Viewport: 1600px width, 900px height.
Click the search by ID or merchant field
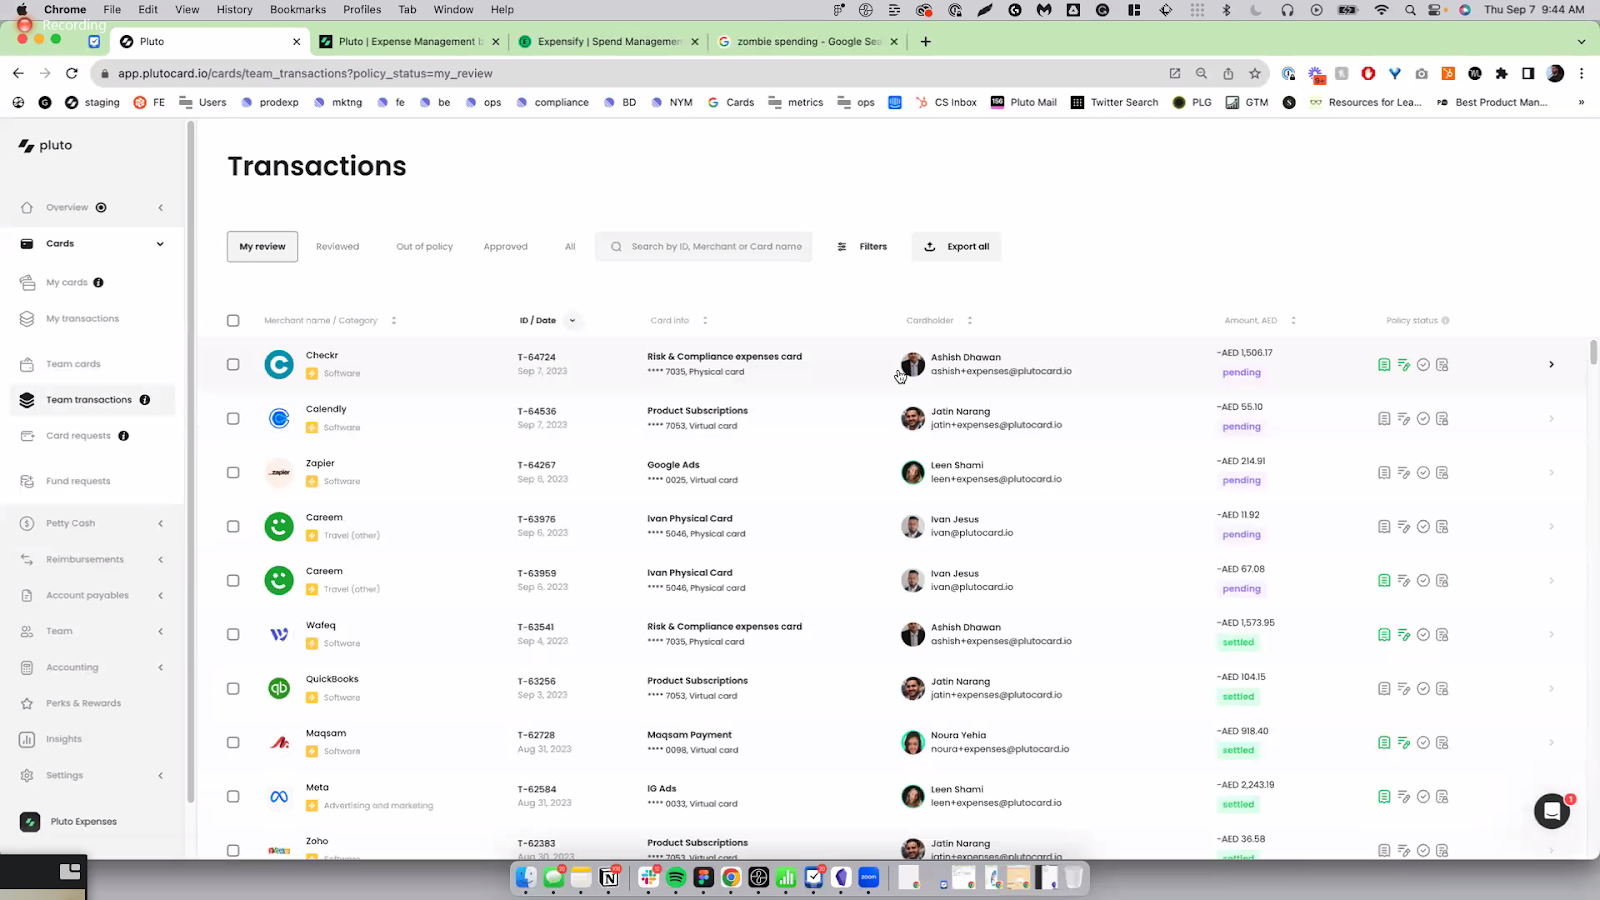click(x=704, y=247)
